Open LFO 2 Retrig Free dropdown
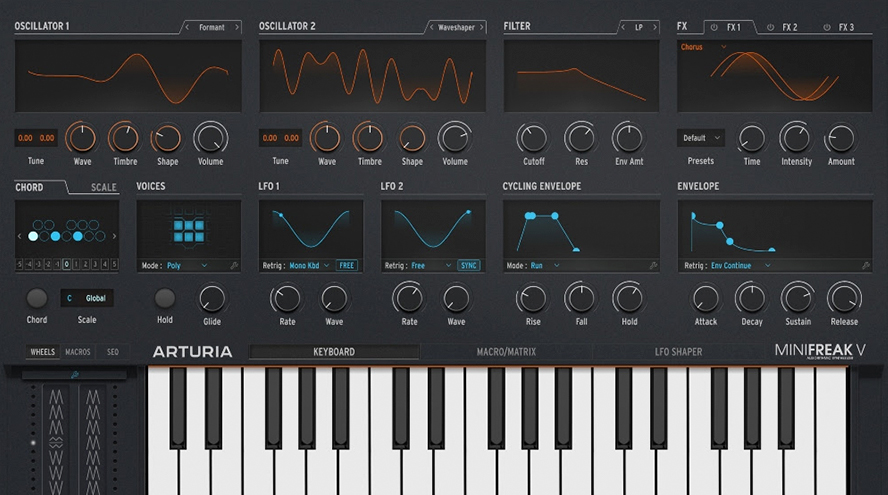The image size is (888, 495). tap(431, 265)
